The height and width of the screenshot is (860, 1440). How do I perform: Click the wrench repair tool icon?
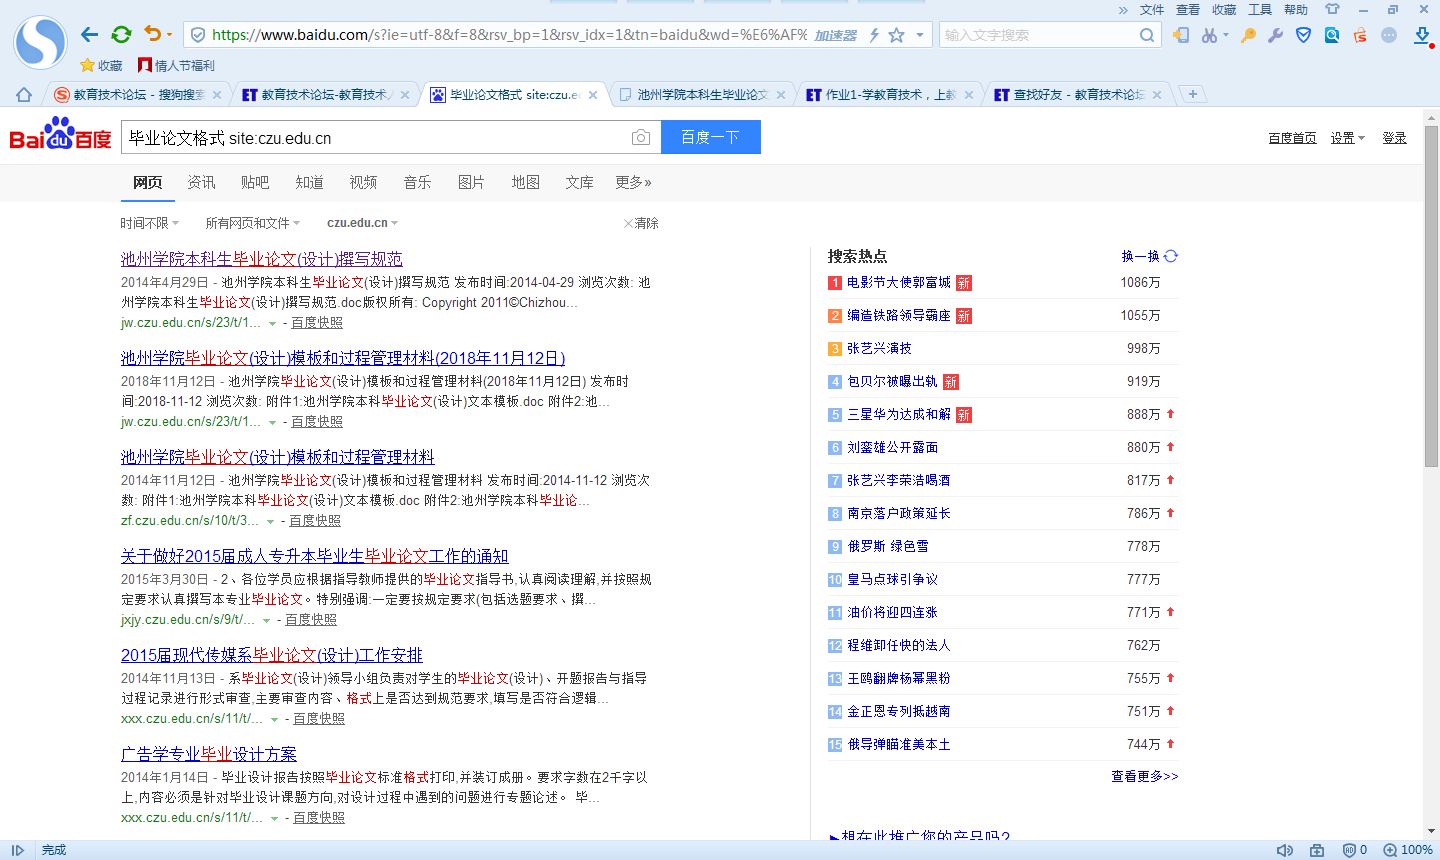click(1275, 35)
